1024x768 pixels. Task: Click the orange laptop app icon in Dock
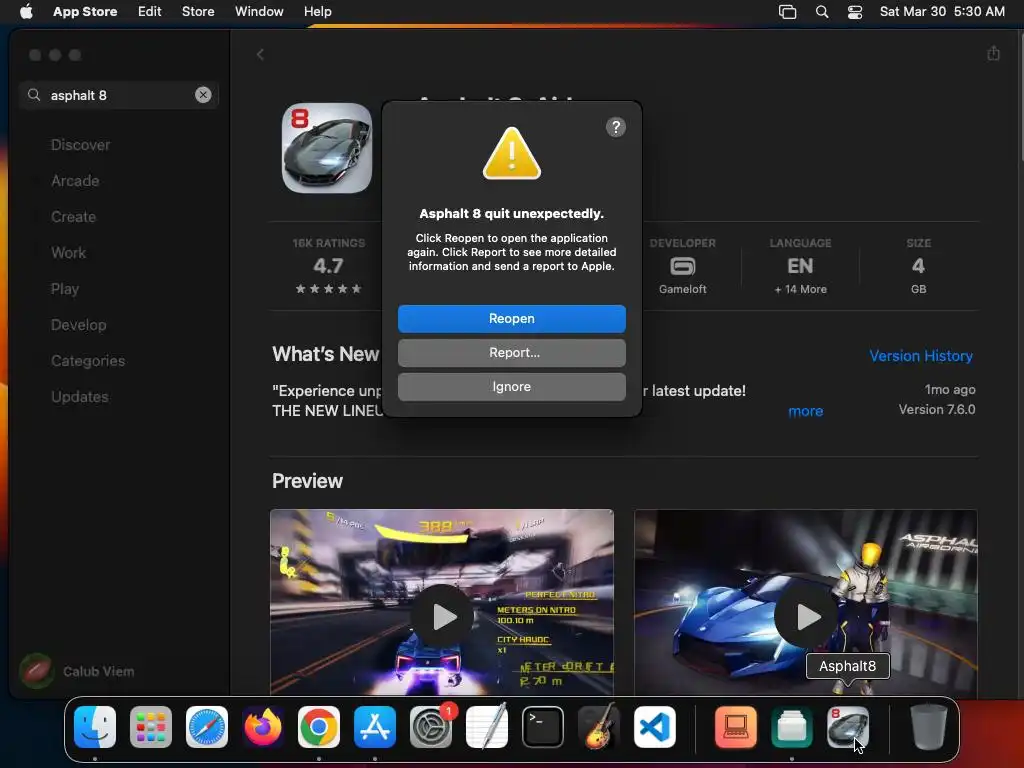click(x=736, y=727)
